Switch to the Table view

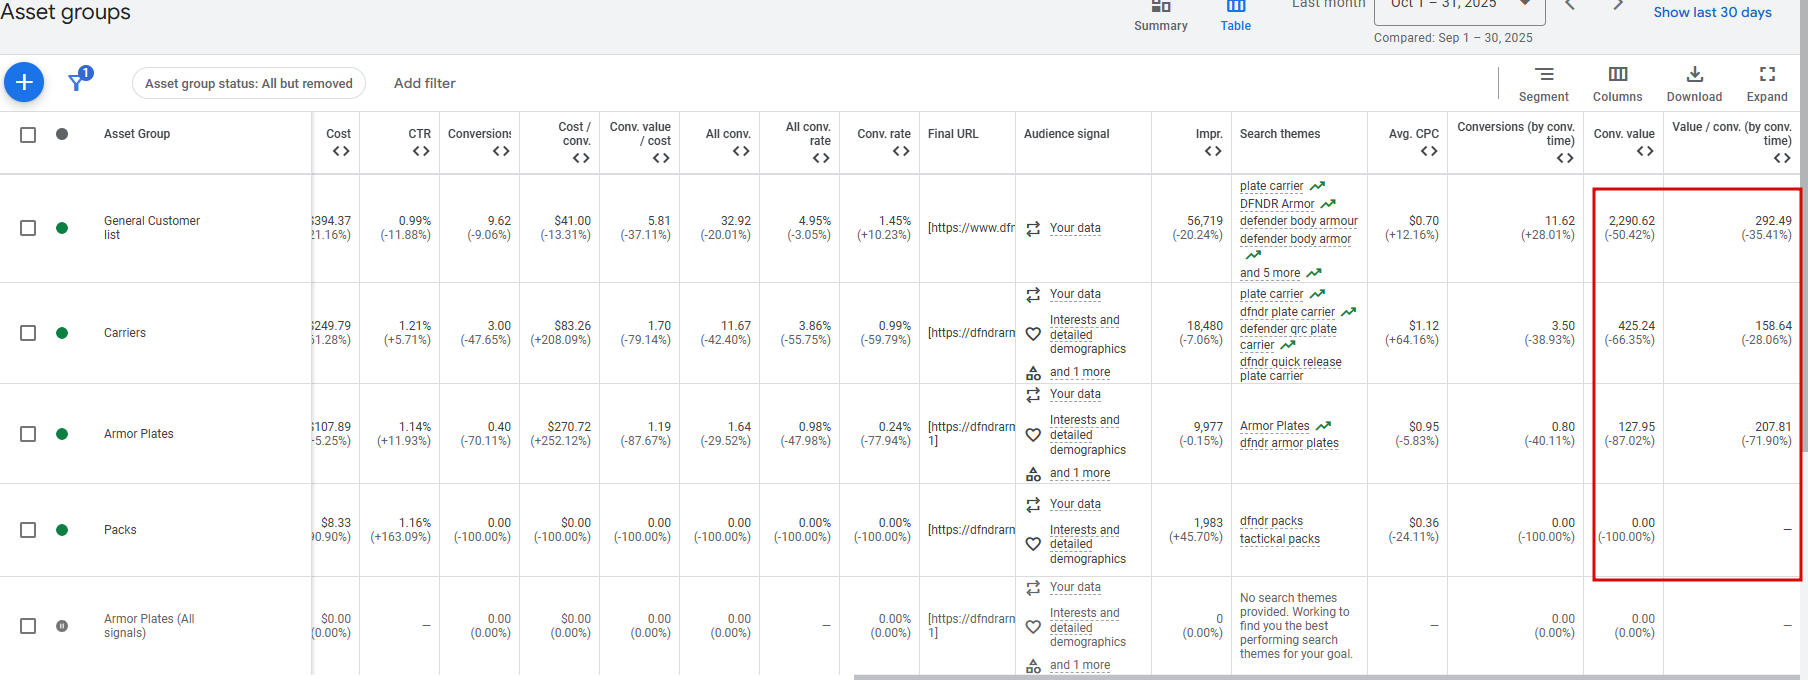(1235, 16)
